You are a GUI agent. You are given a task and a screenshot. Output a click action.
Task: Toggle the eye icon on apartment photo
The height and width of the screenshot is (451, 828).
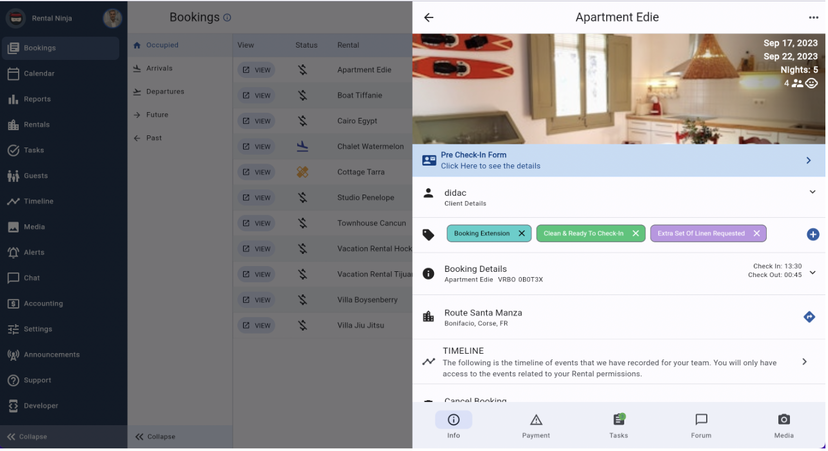[812, 84]
